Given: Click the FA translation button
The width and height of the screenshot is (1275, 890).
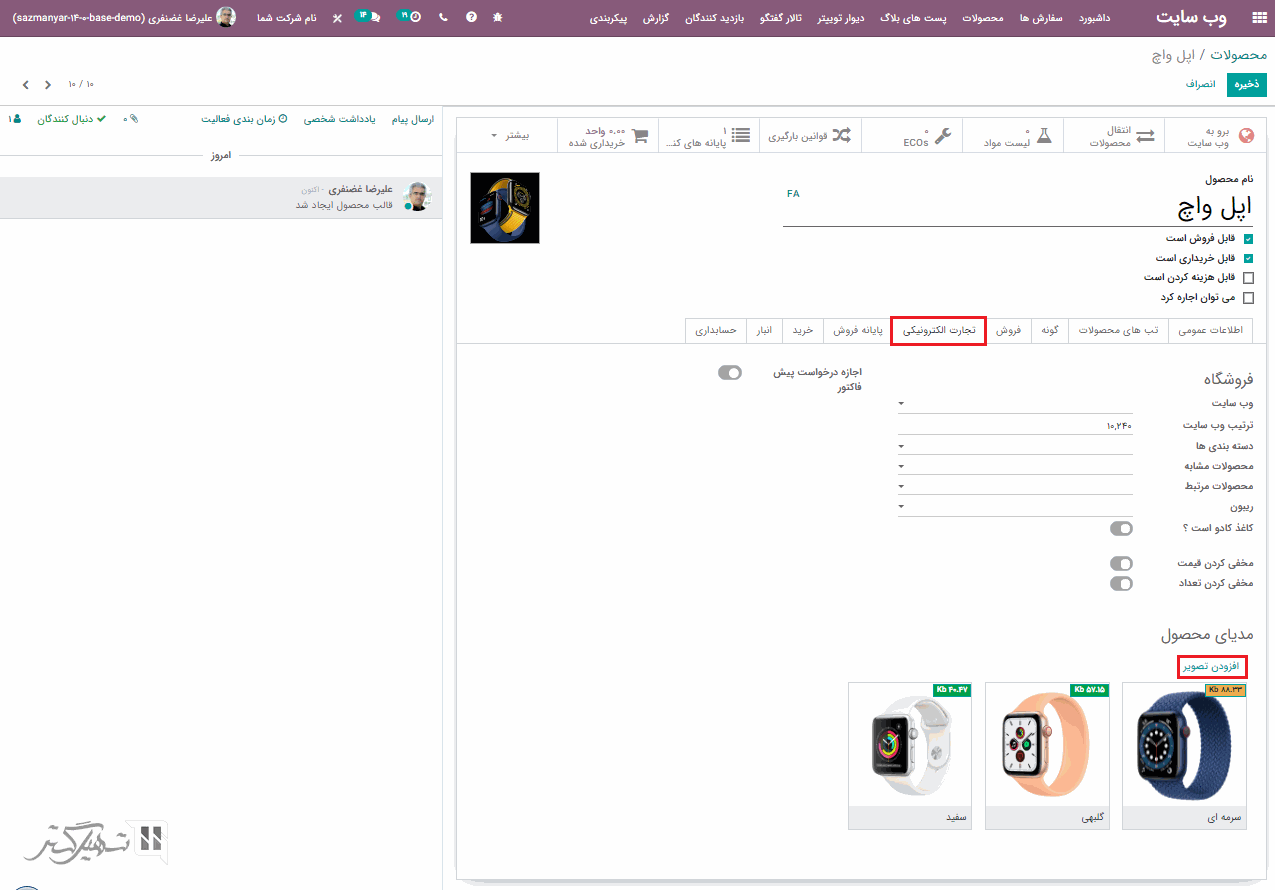Looking at the screenshot, I should point(793,194).
